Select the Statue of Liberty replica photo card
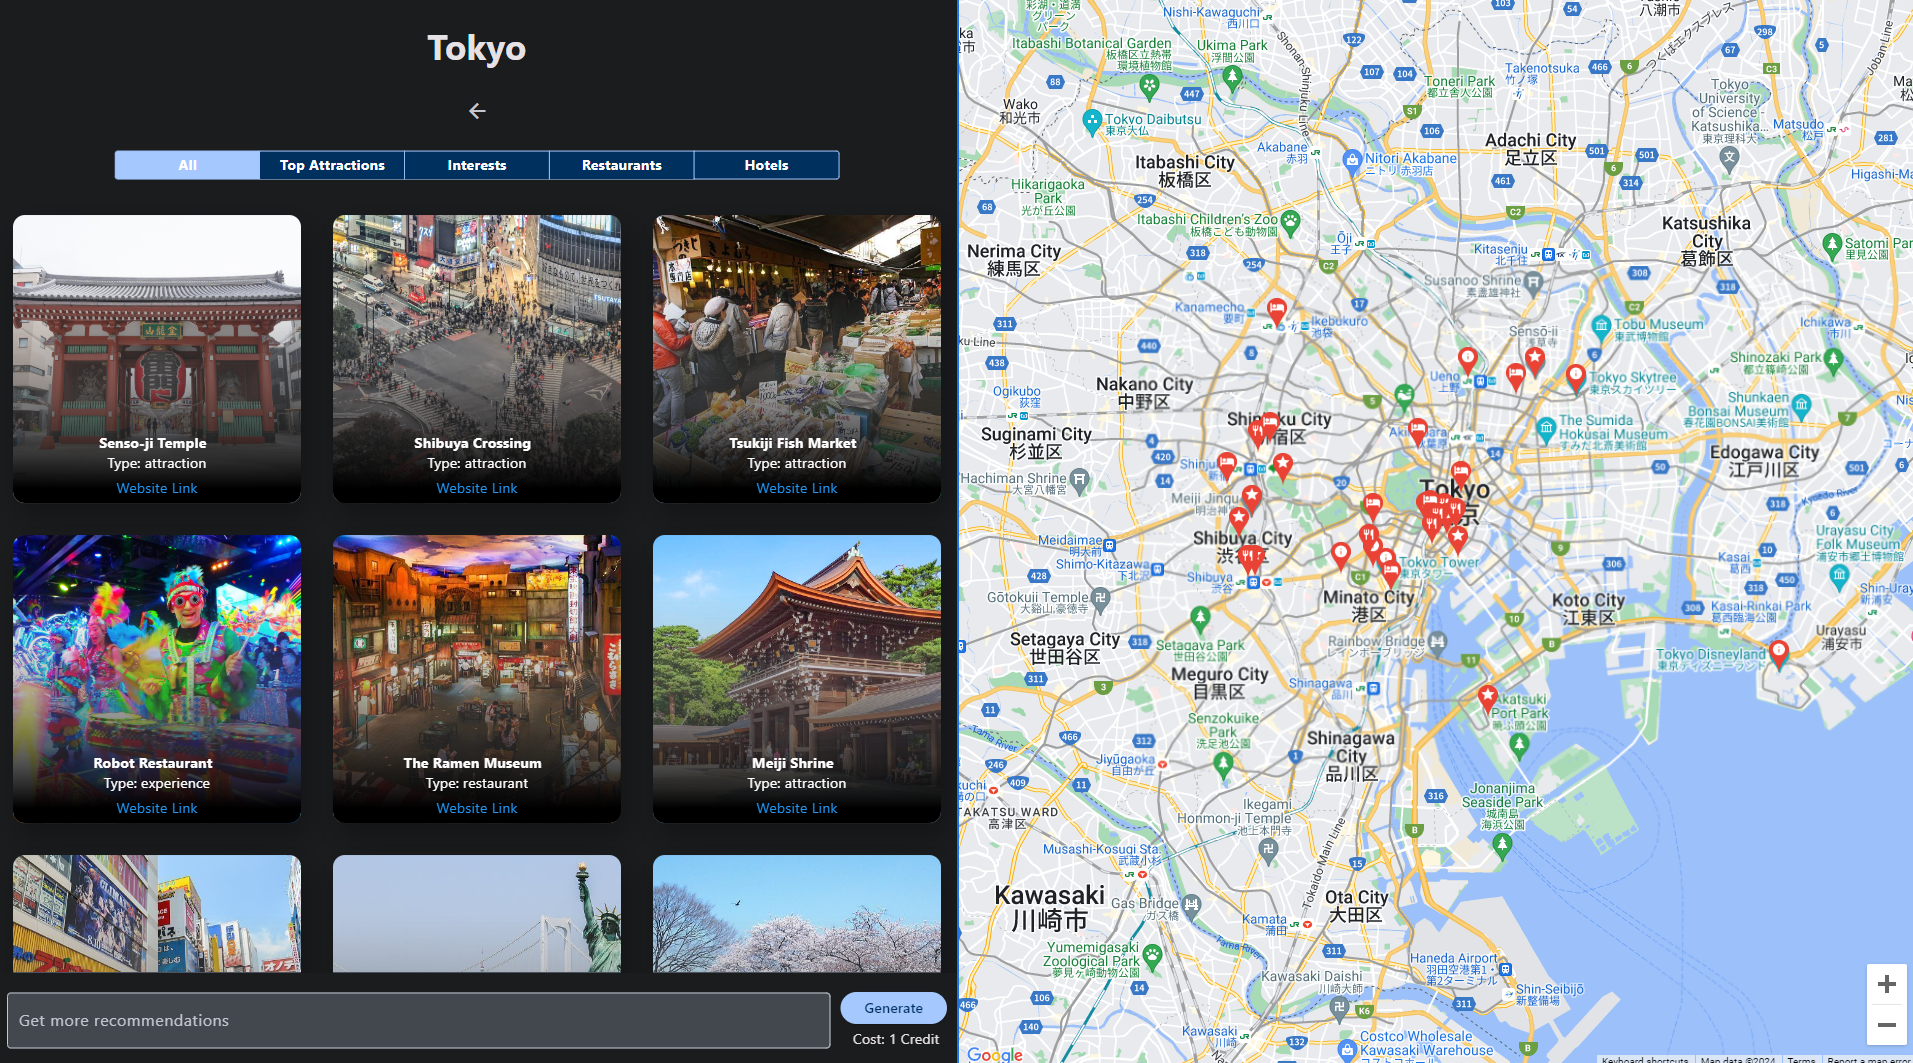The image size is (1913, 1063). (x=477, y=913)
